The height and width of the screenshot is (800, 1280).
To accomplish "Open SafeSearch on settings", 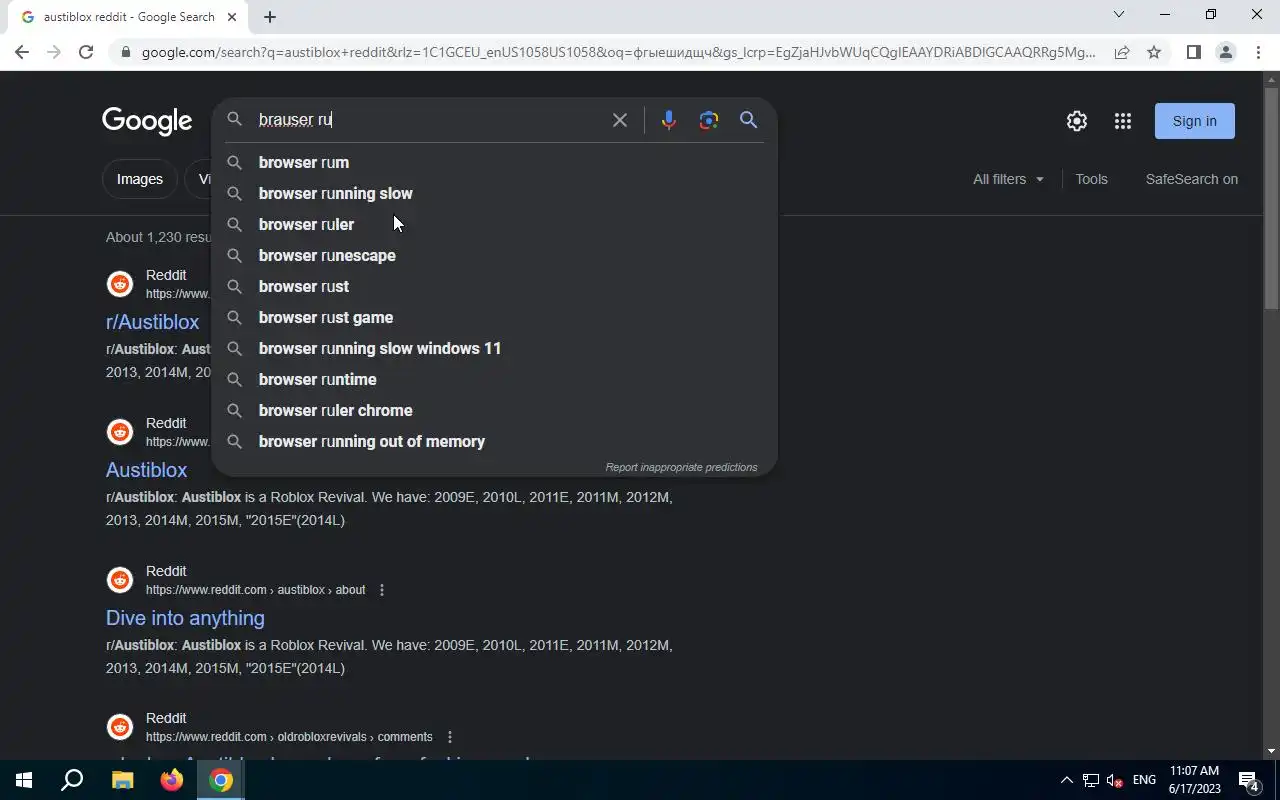I will tap(1191, 179).
